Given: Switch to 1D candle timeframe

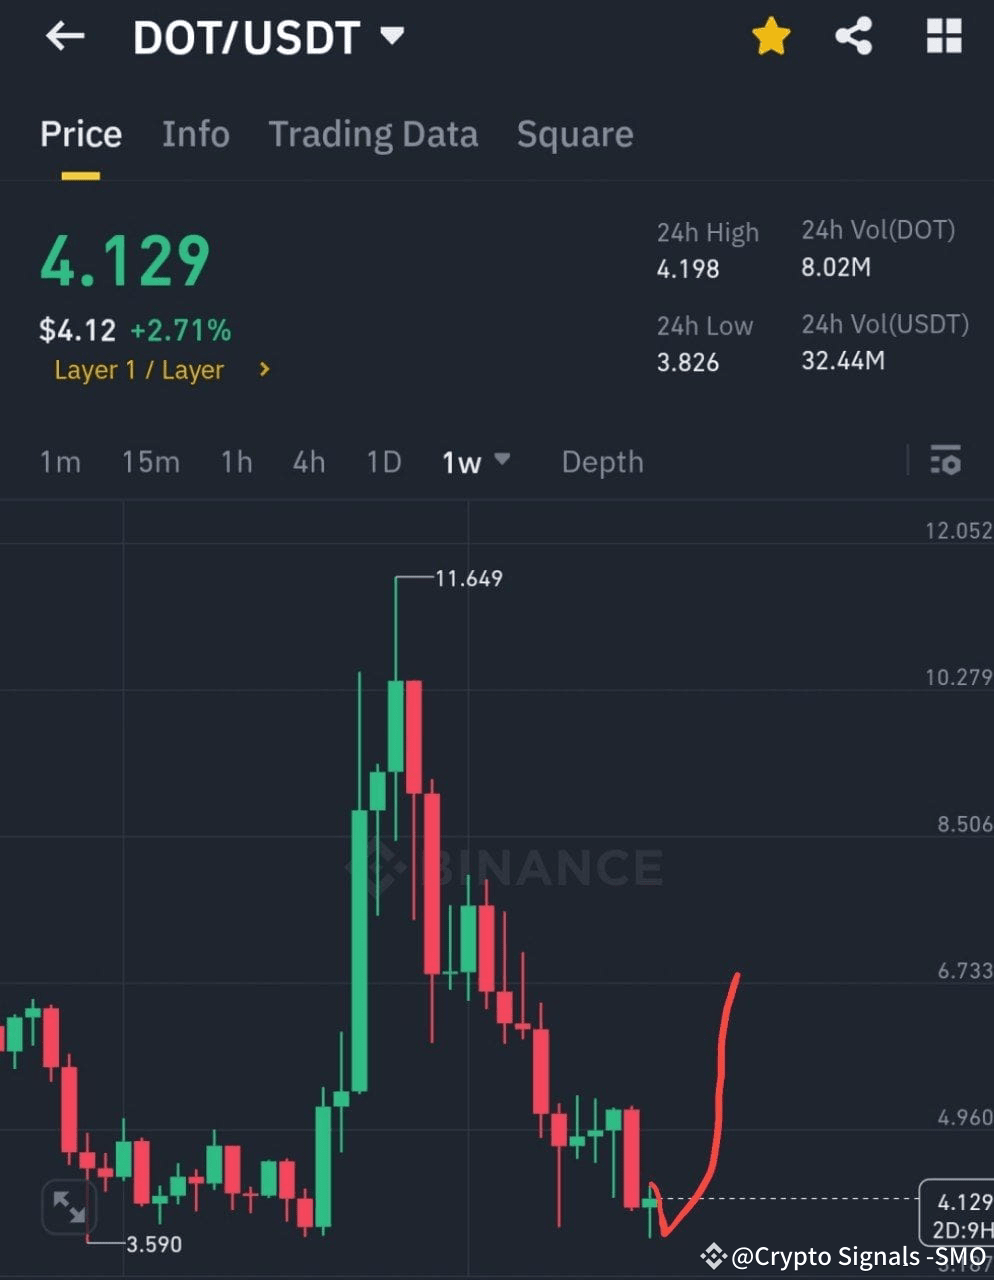Looking at the screenshot, I should tap(383, 462).
